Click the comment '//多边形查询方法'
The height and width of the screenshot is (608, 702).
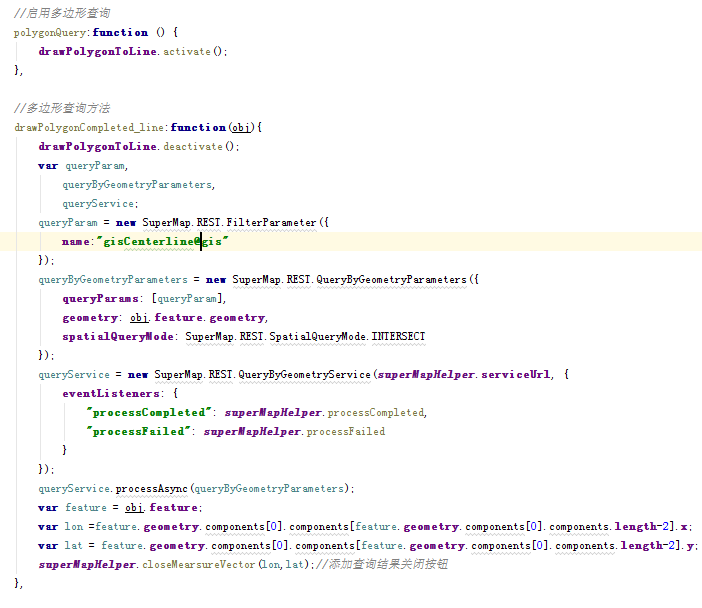click(62, 108)
